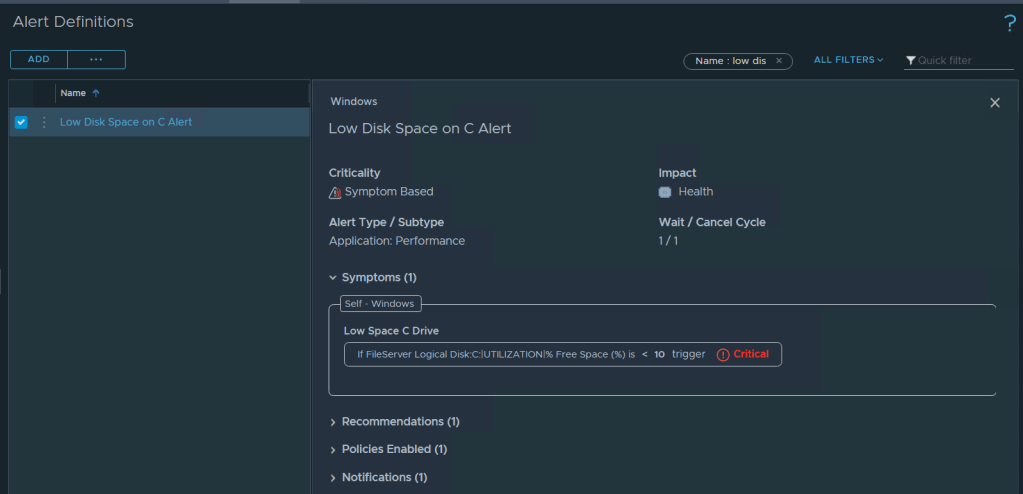The image size is (1023, 494).
Task: Remove the 'Name : low dis' filter chip
Action: (x=779, y=61)
